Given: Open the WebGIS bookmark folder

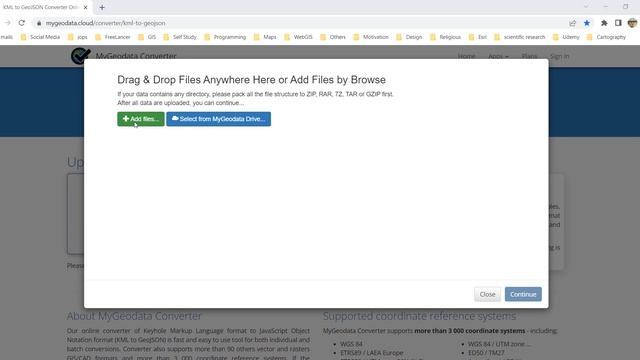Looking at the screenshot, I should [298, 37].
